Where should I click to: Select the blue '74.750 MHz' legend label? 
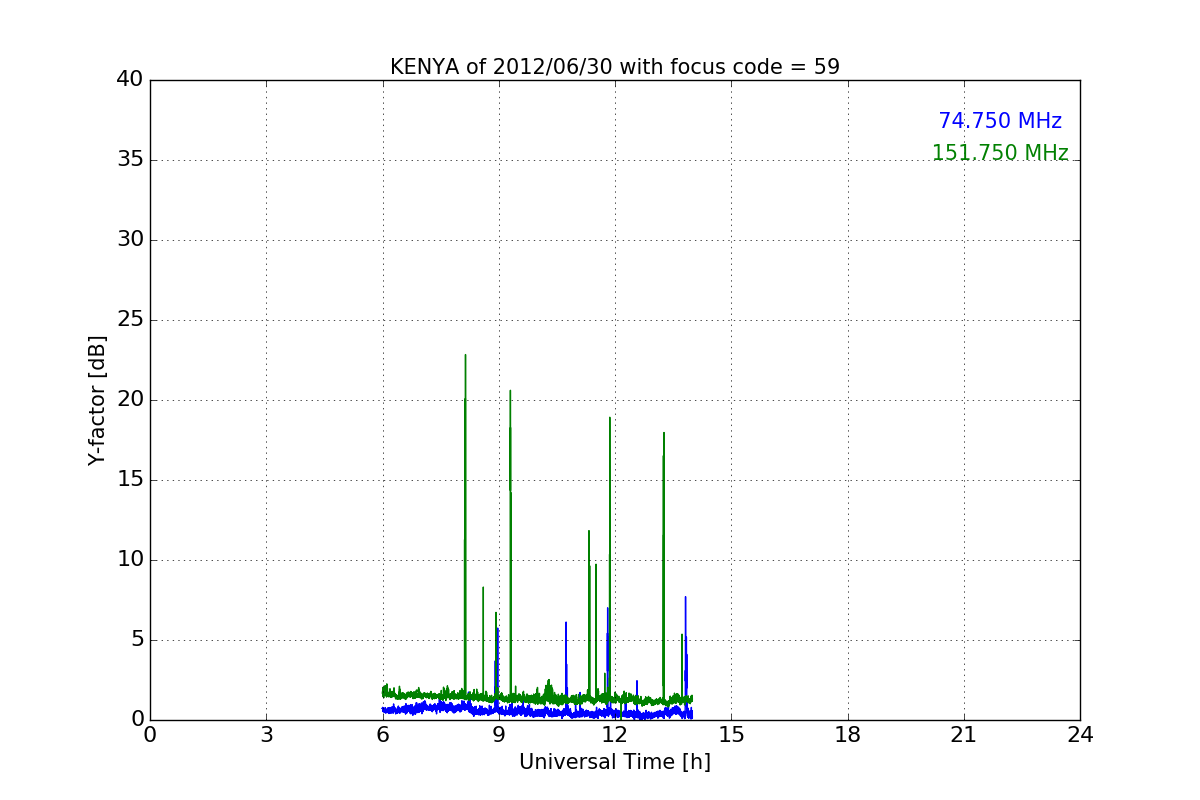[x=1000, y=121]
